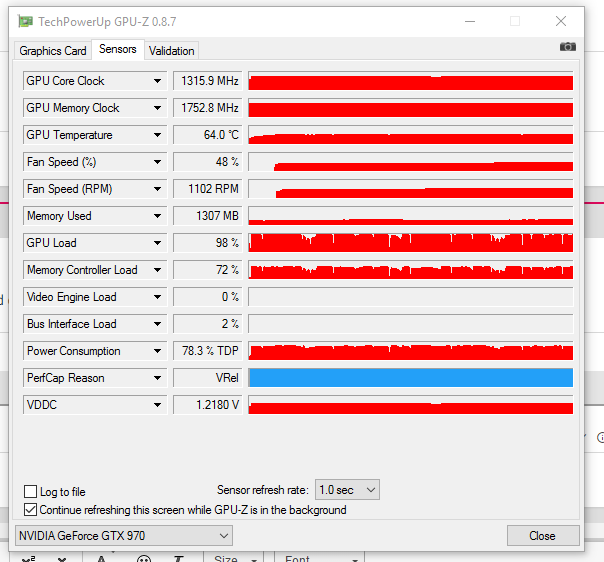Image resolution: width=604 pixels, height=562 pixels.
Task: Open the Validation tab
Action: coord(171,51)
